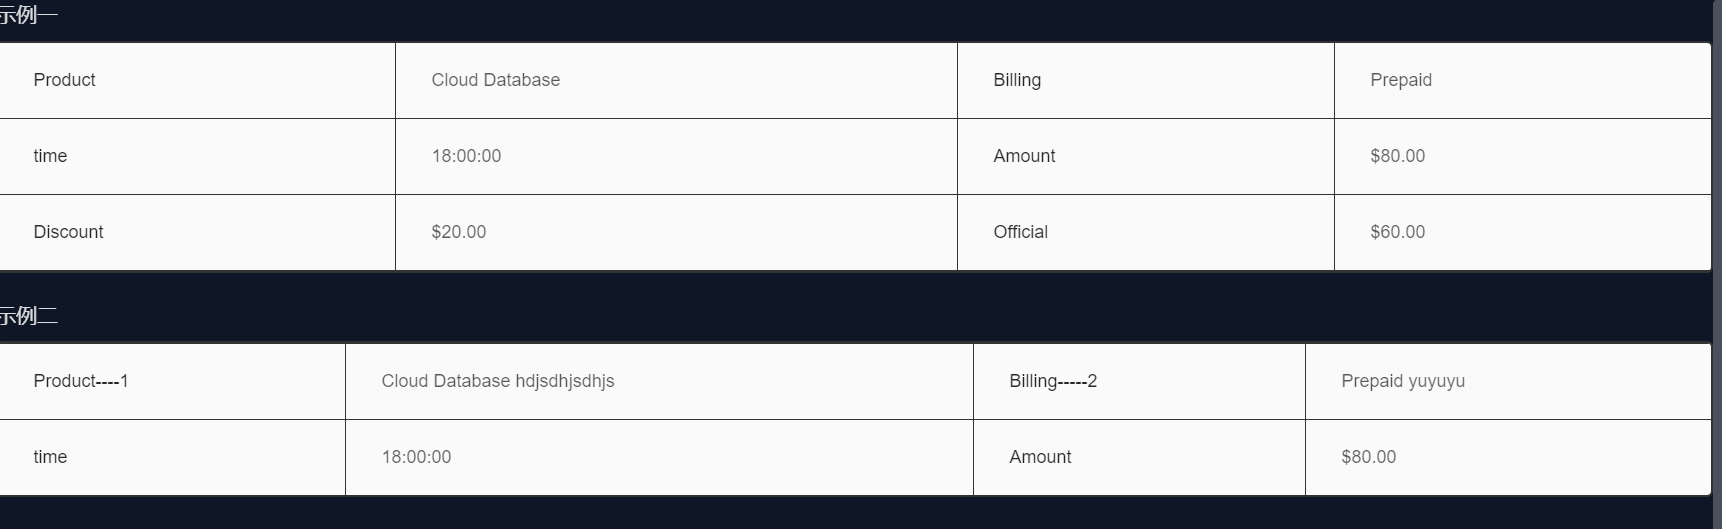
Task: Select the Cloud Database hdjsdhjsdhjs value
Action: [x=498, y=381]
